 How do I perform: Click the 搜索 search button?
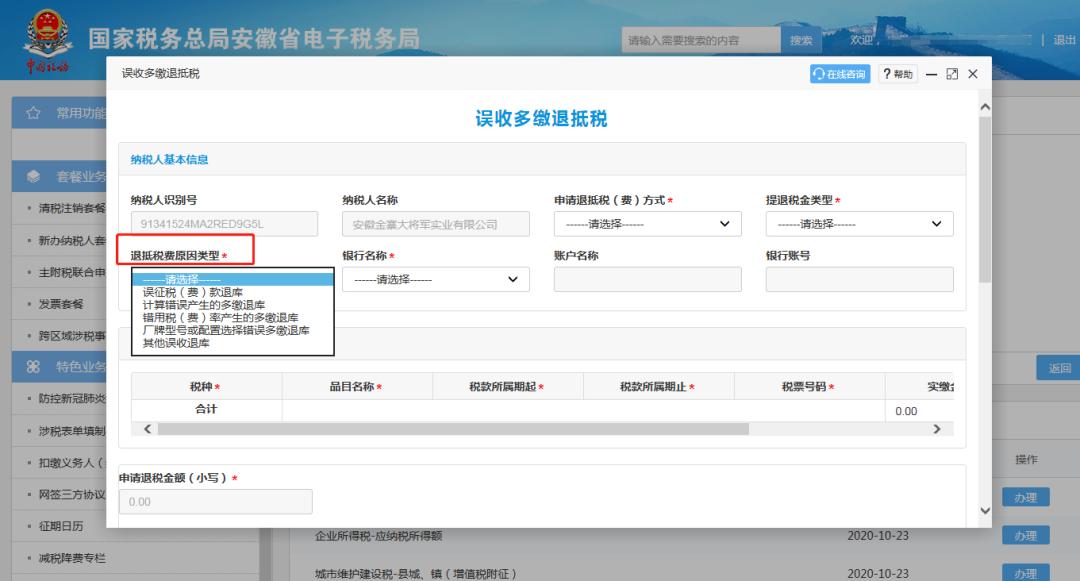coord(801,41)
